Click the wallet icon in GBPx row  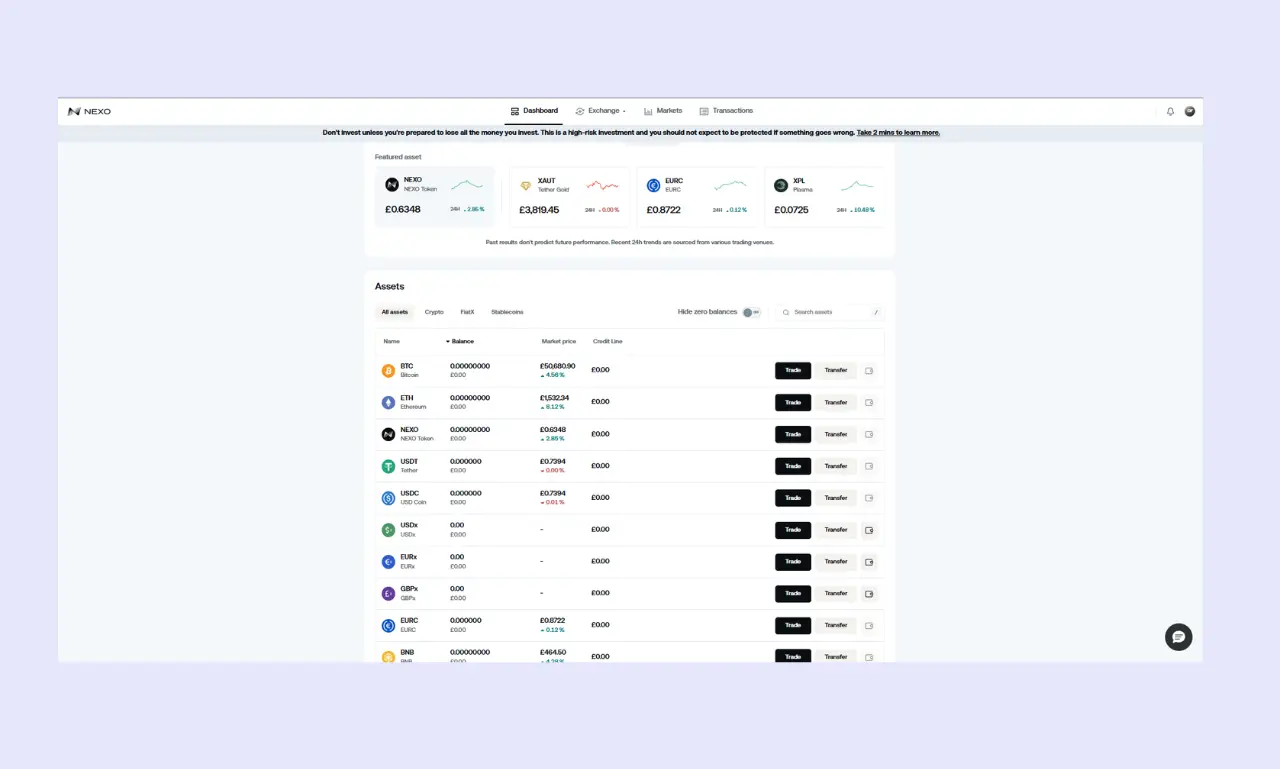pos(869,594)
